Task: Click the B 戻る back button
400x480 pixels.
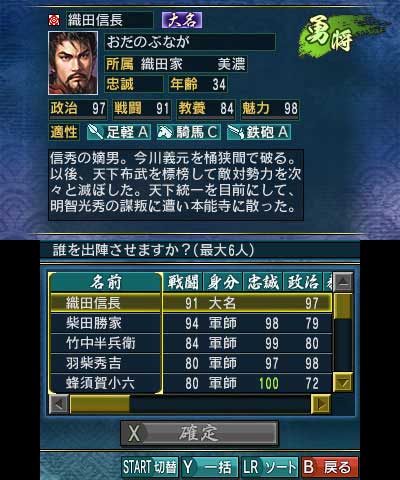Action: point(330,467)
